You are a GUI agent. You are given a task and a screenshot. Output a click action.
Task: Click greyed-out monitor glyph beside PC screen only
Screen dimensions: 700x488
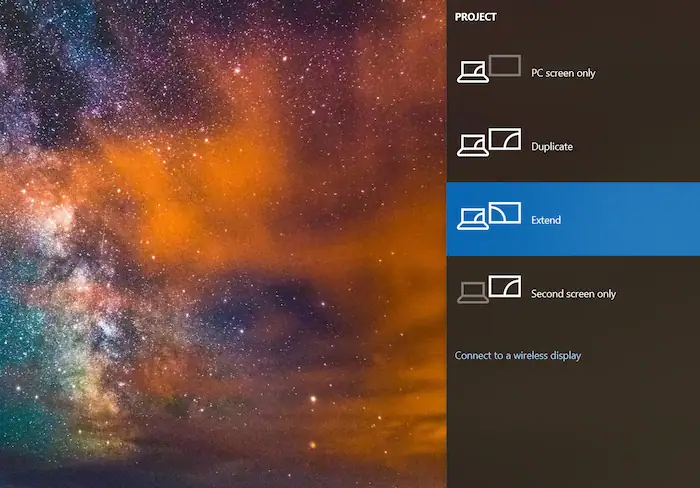coord(506,66)
